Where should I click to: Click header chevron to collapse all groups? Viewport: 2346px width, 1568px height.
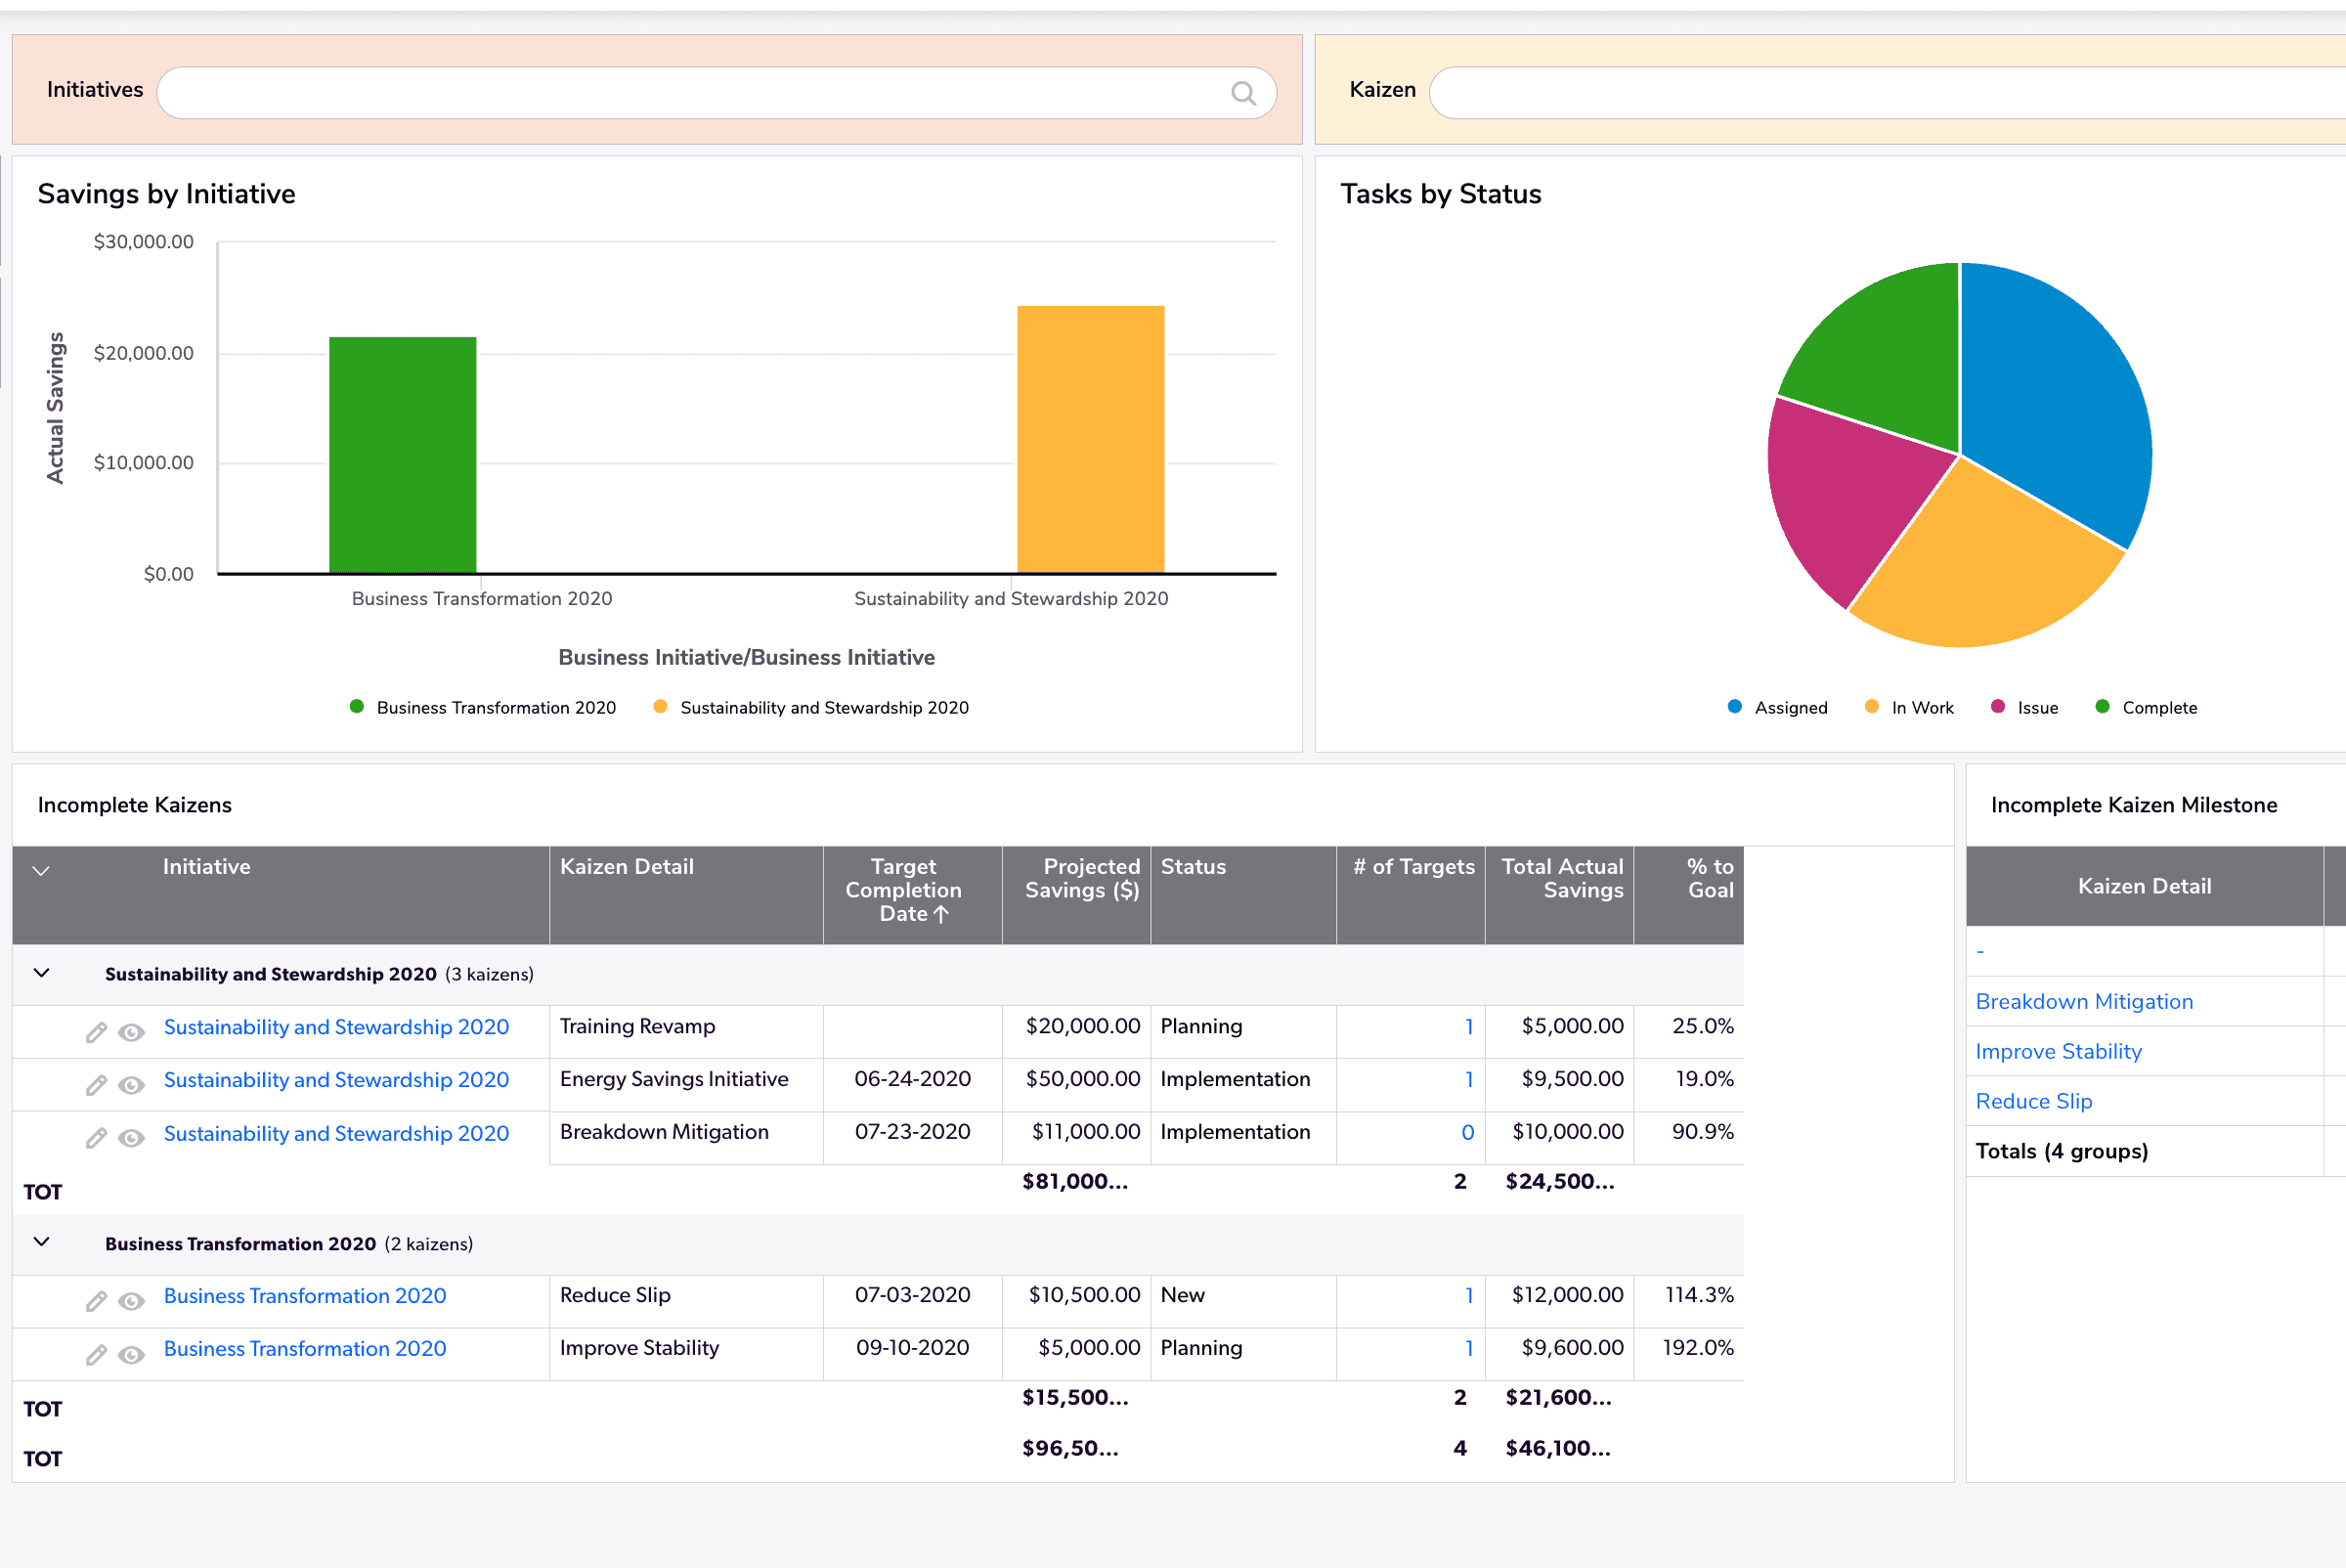(x=41, y=870)
